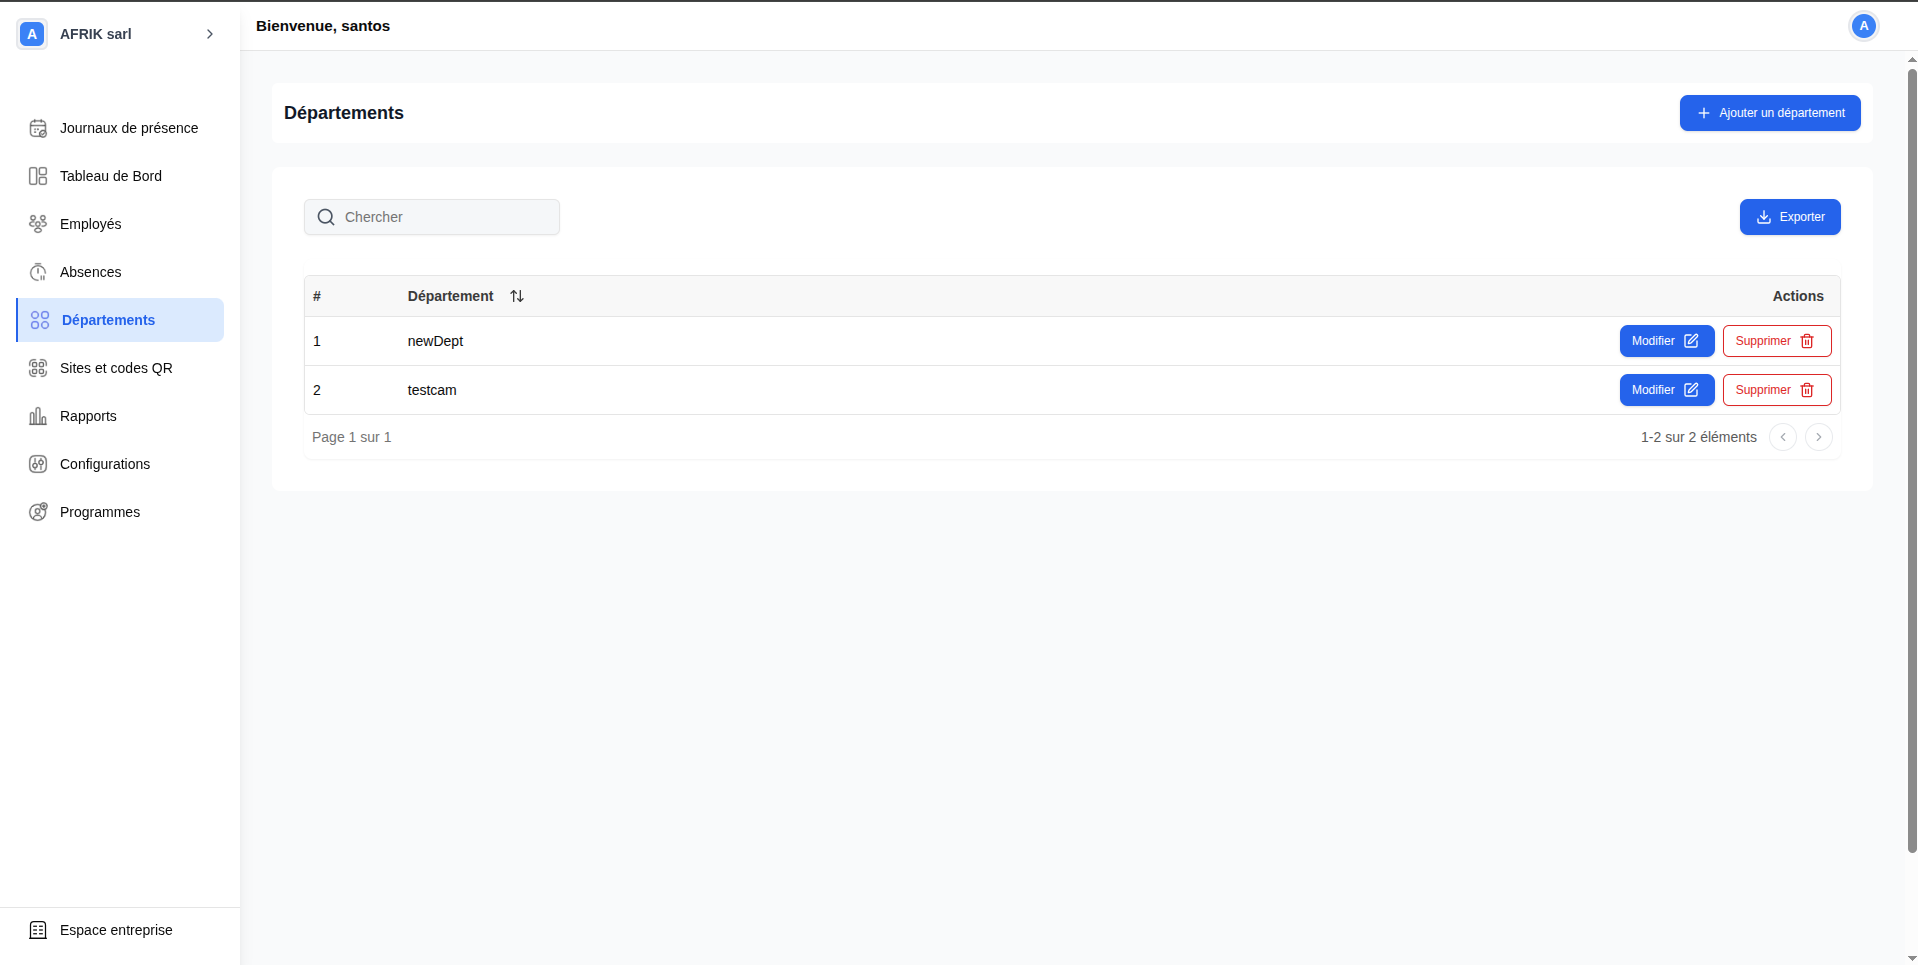Expand the AFRIK sarl company switcher
The width and height of the screenshot is (1918, 965).
click(x=210, y=34)
